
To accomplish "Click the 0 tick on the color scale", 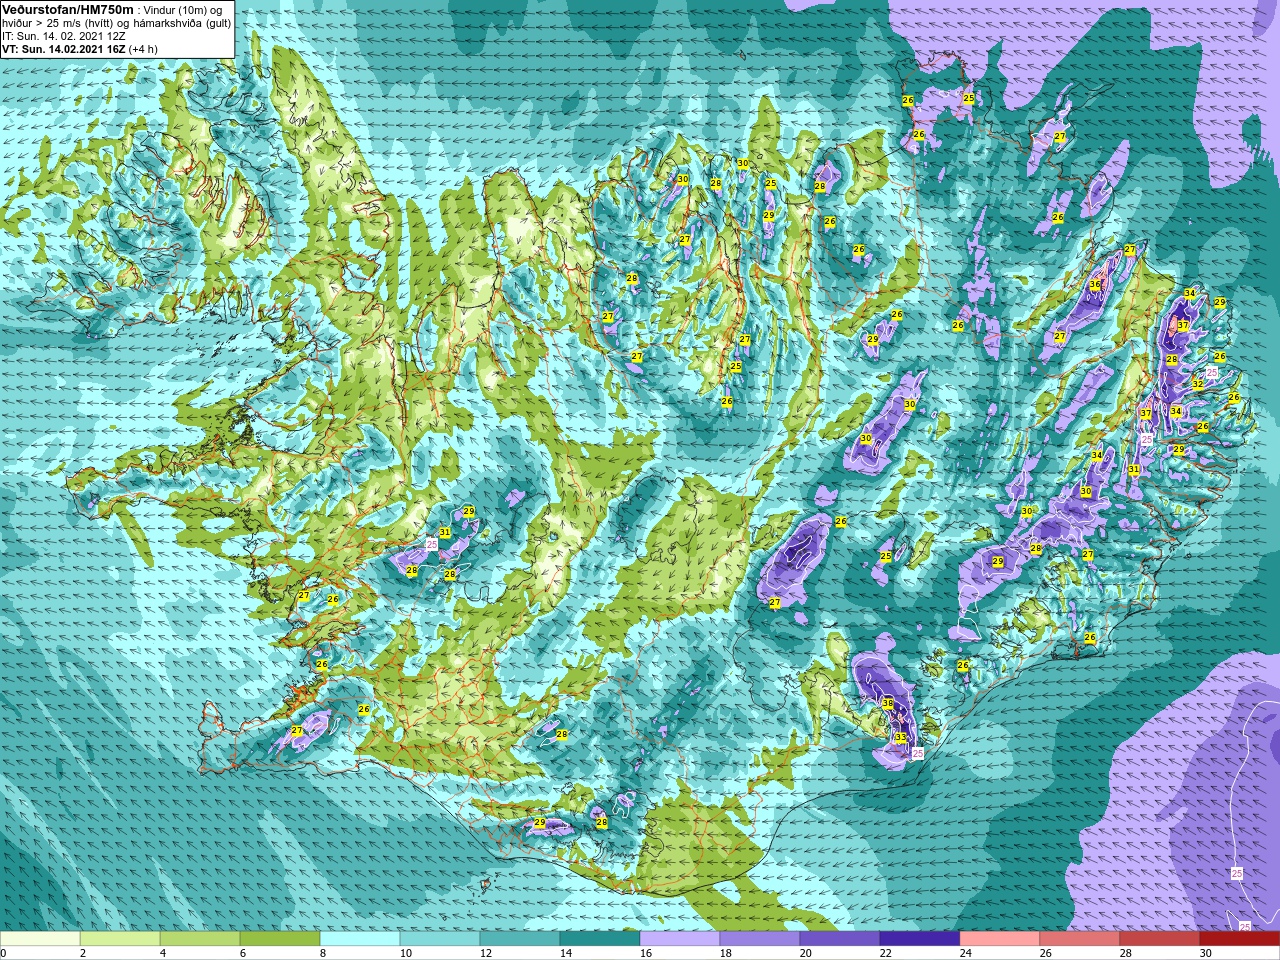I will [x=3, y=954].
